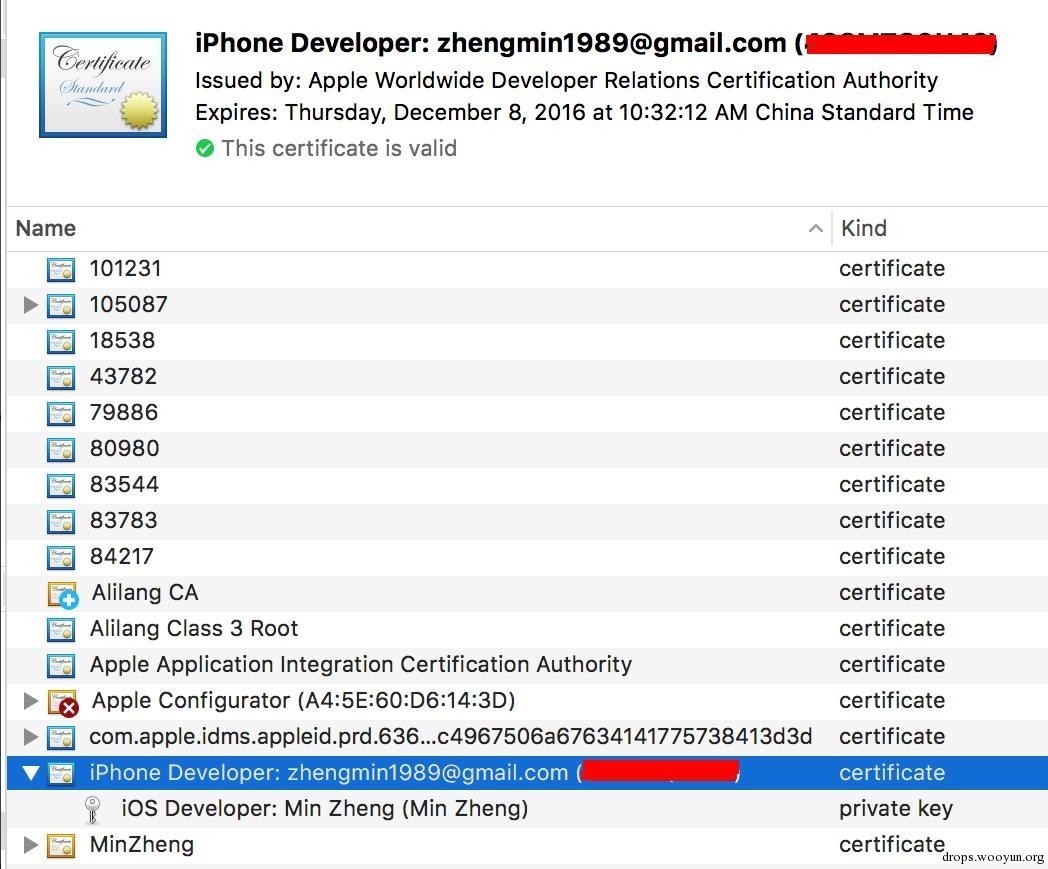This screenshot has height=869, width=1048.
Task: Expand the 105087 certificate disclosure triangle
Action: [x=31, y=305]
